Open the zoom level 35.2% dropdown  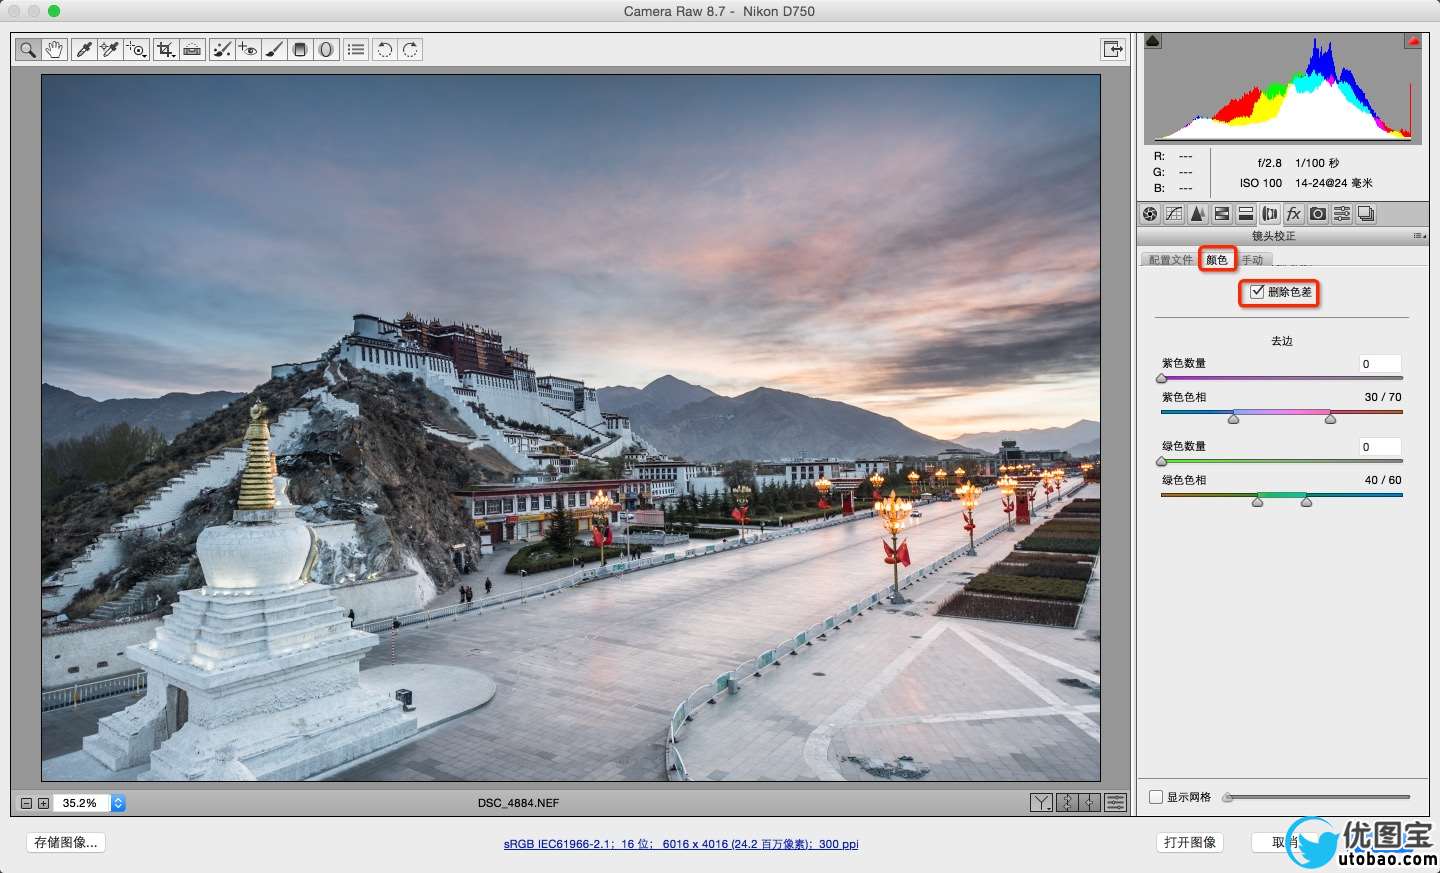tap(118, 803)
